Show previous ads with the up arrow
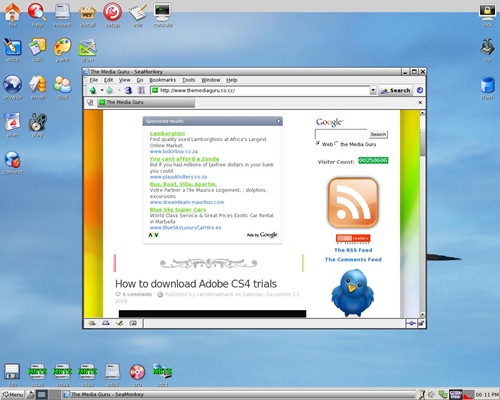This screenshot has width=500, height=400. click(x=150, y=235)
